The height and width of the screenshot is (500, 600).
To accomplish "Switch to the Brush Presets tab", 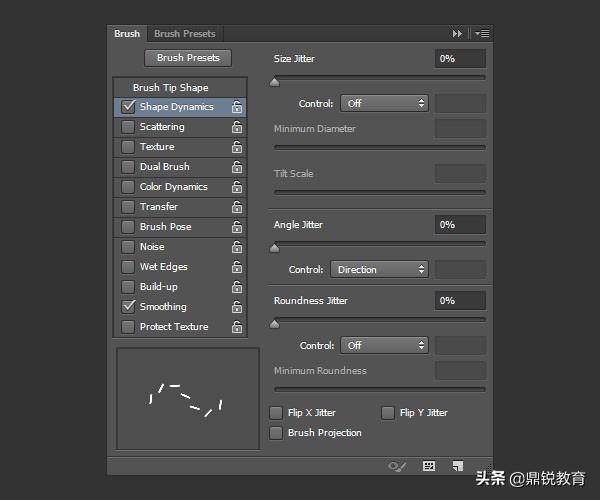I will point(185,34).
